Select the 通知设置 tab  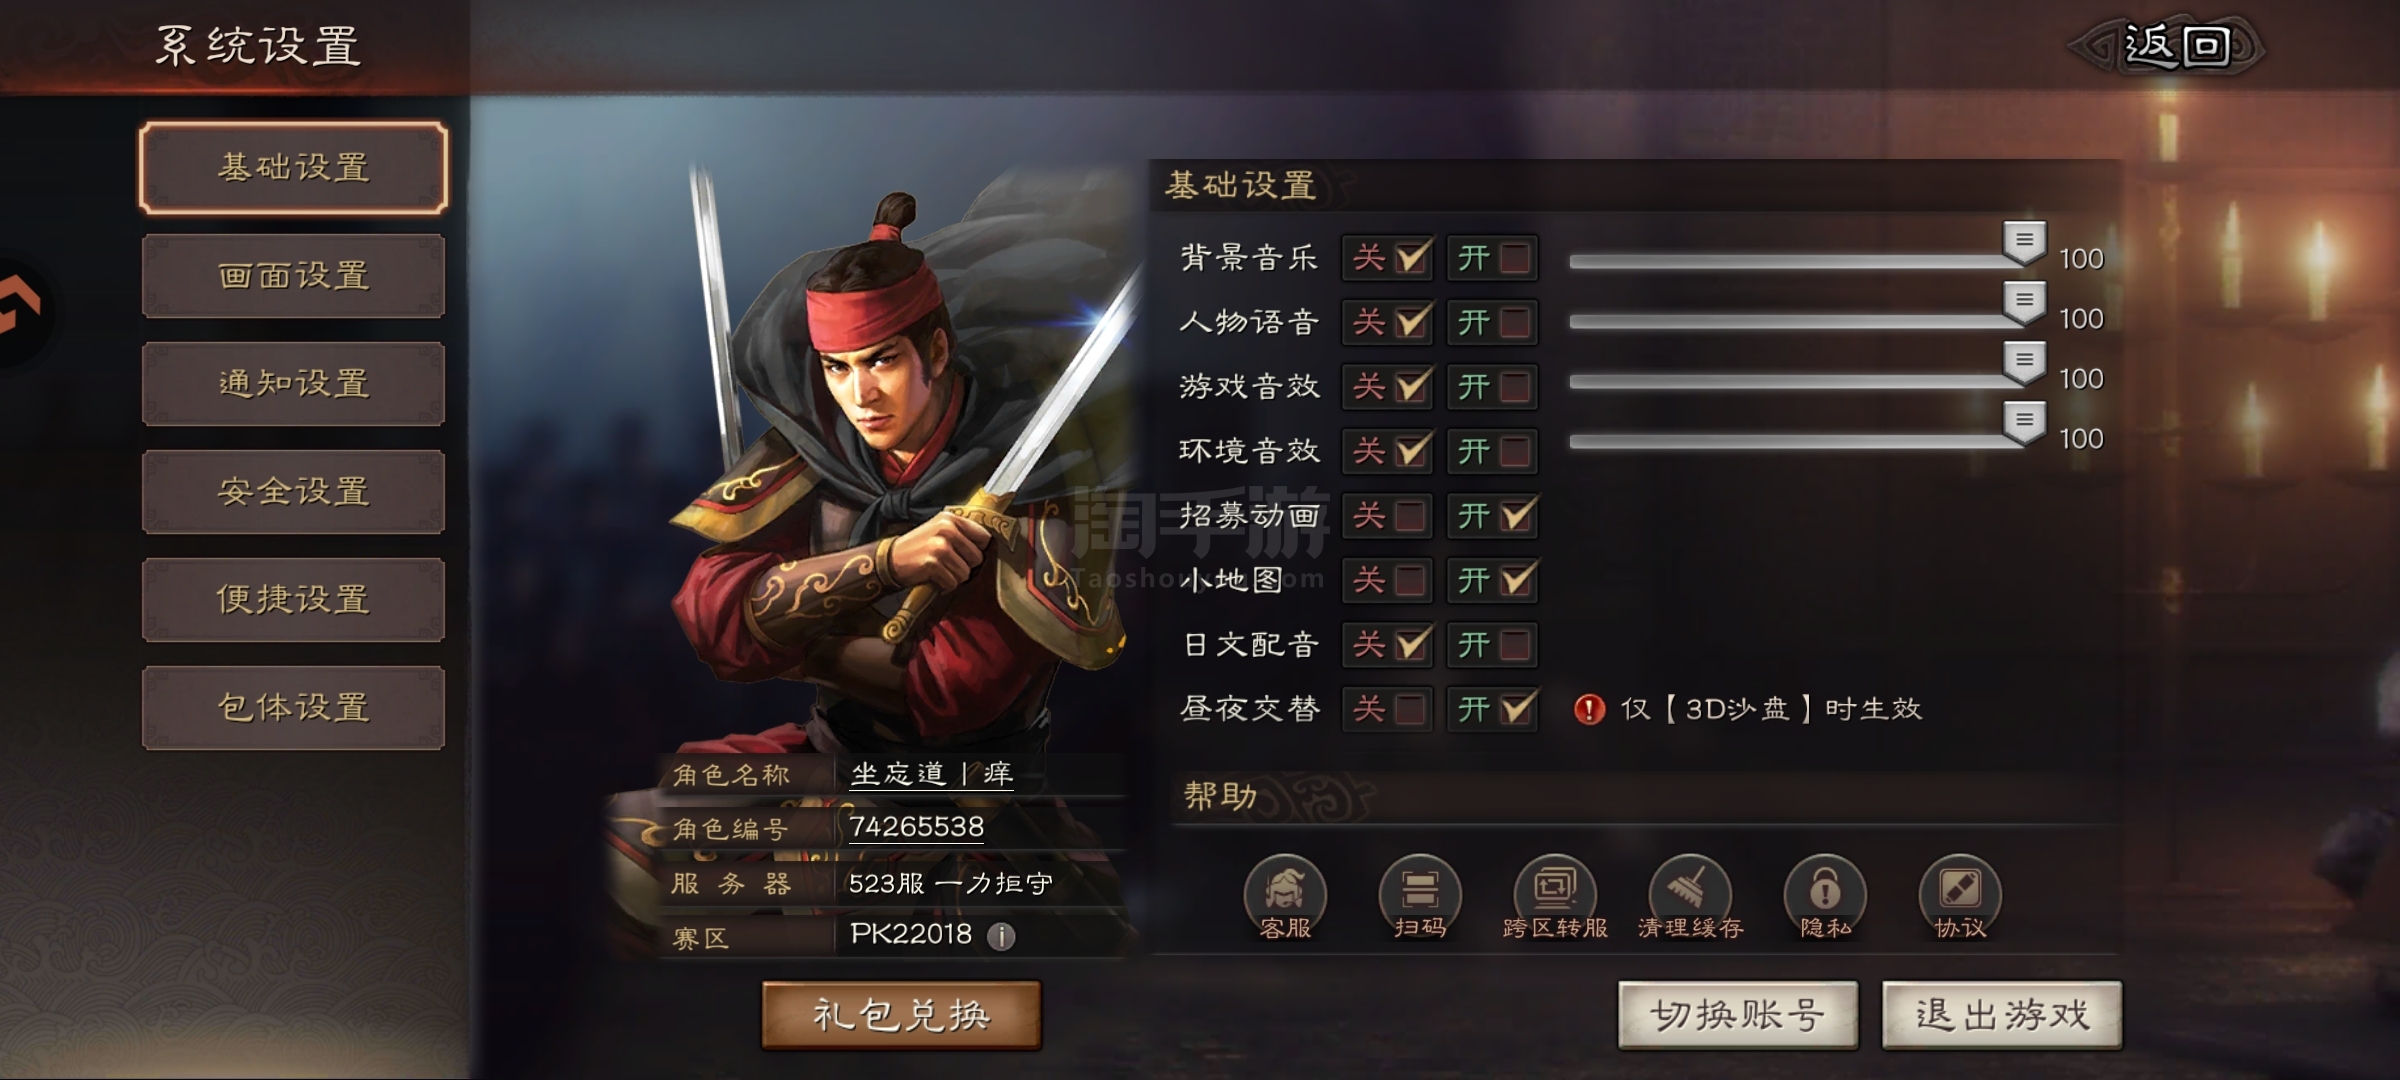click(293, 384)
